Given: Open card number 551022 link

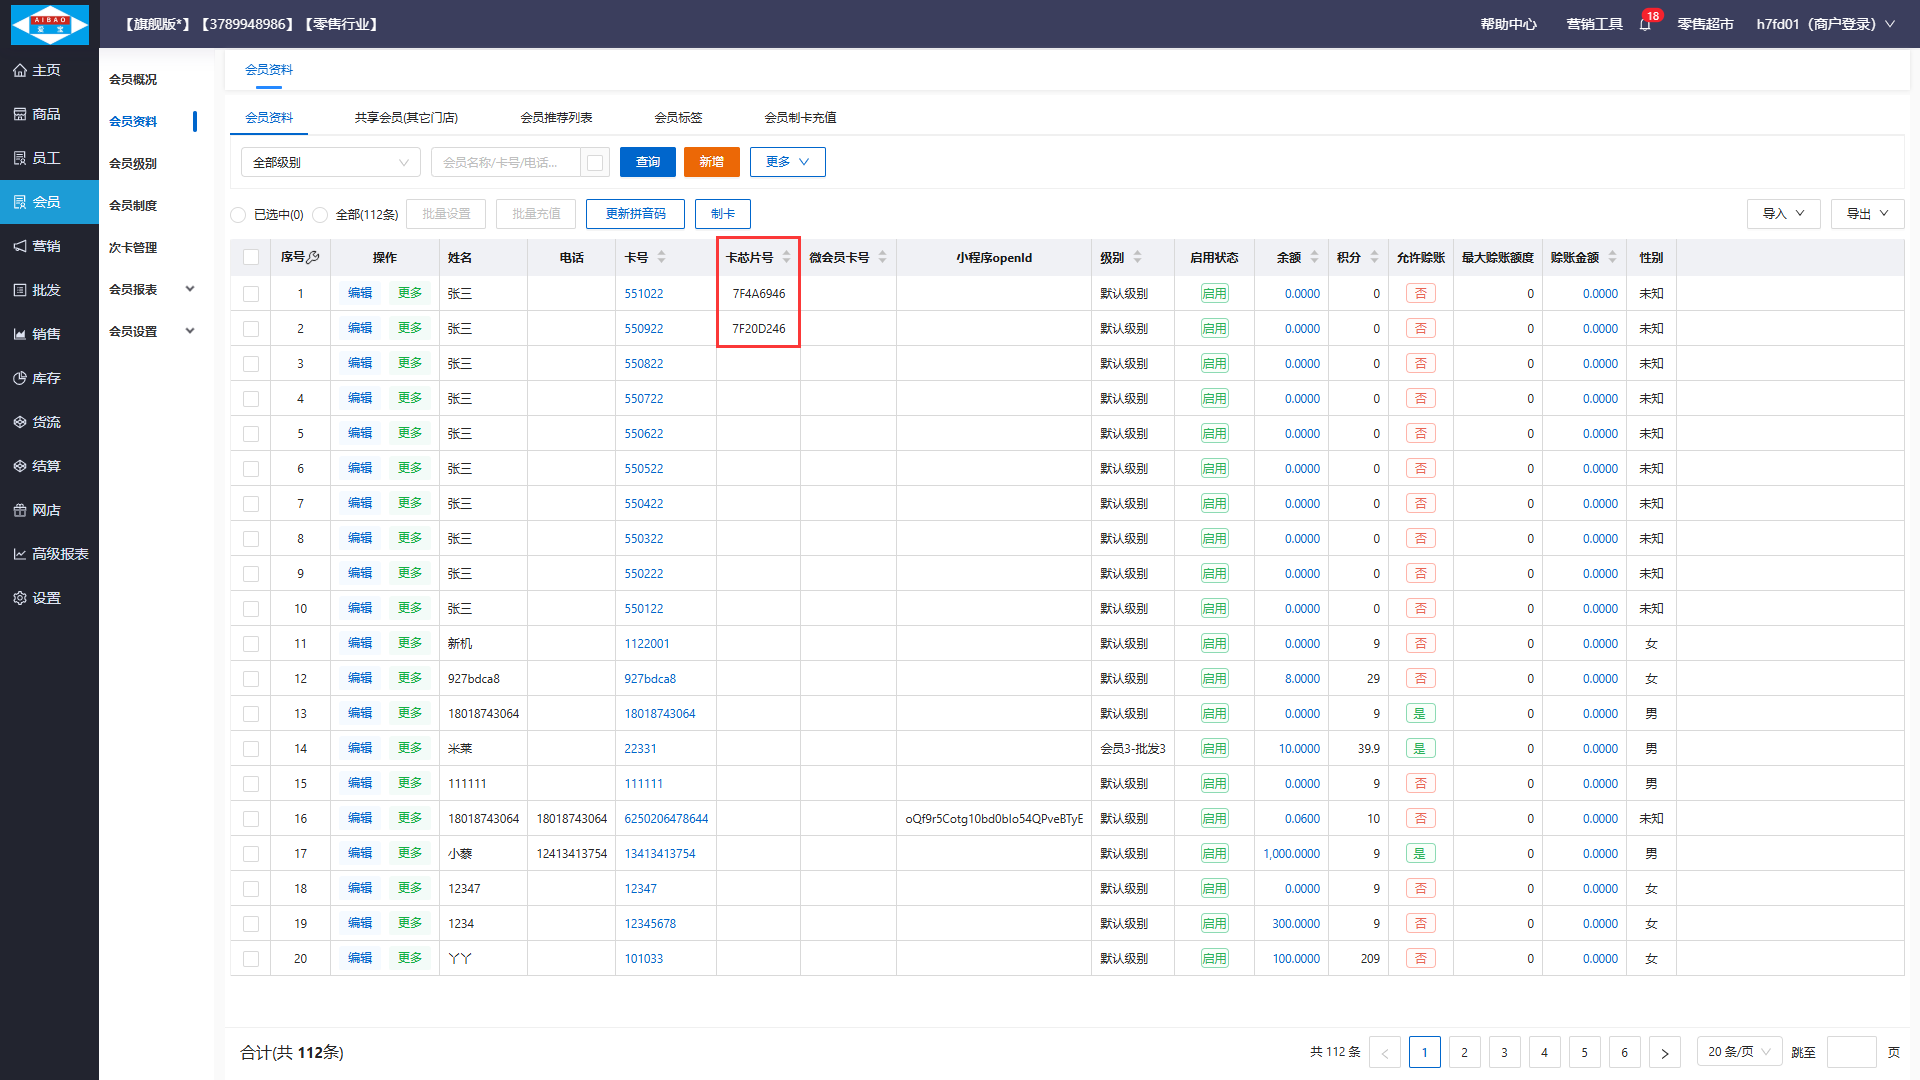Looking at the screenshot, I should click(x=643, y=294).
